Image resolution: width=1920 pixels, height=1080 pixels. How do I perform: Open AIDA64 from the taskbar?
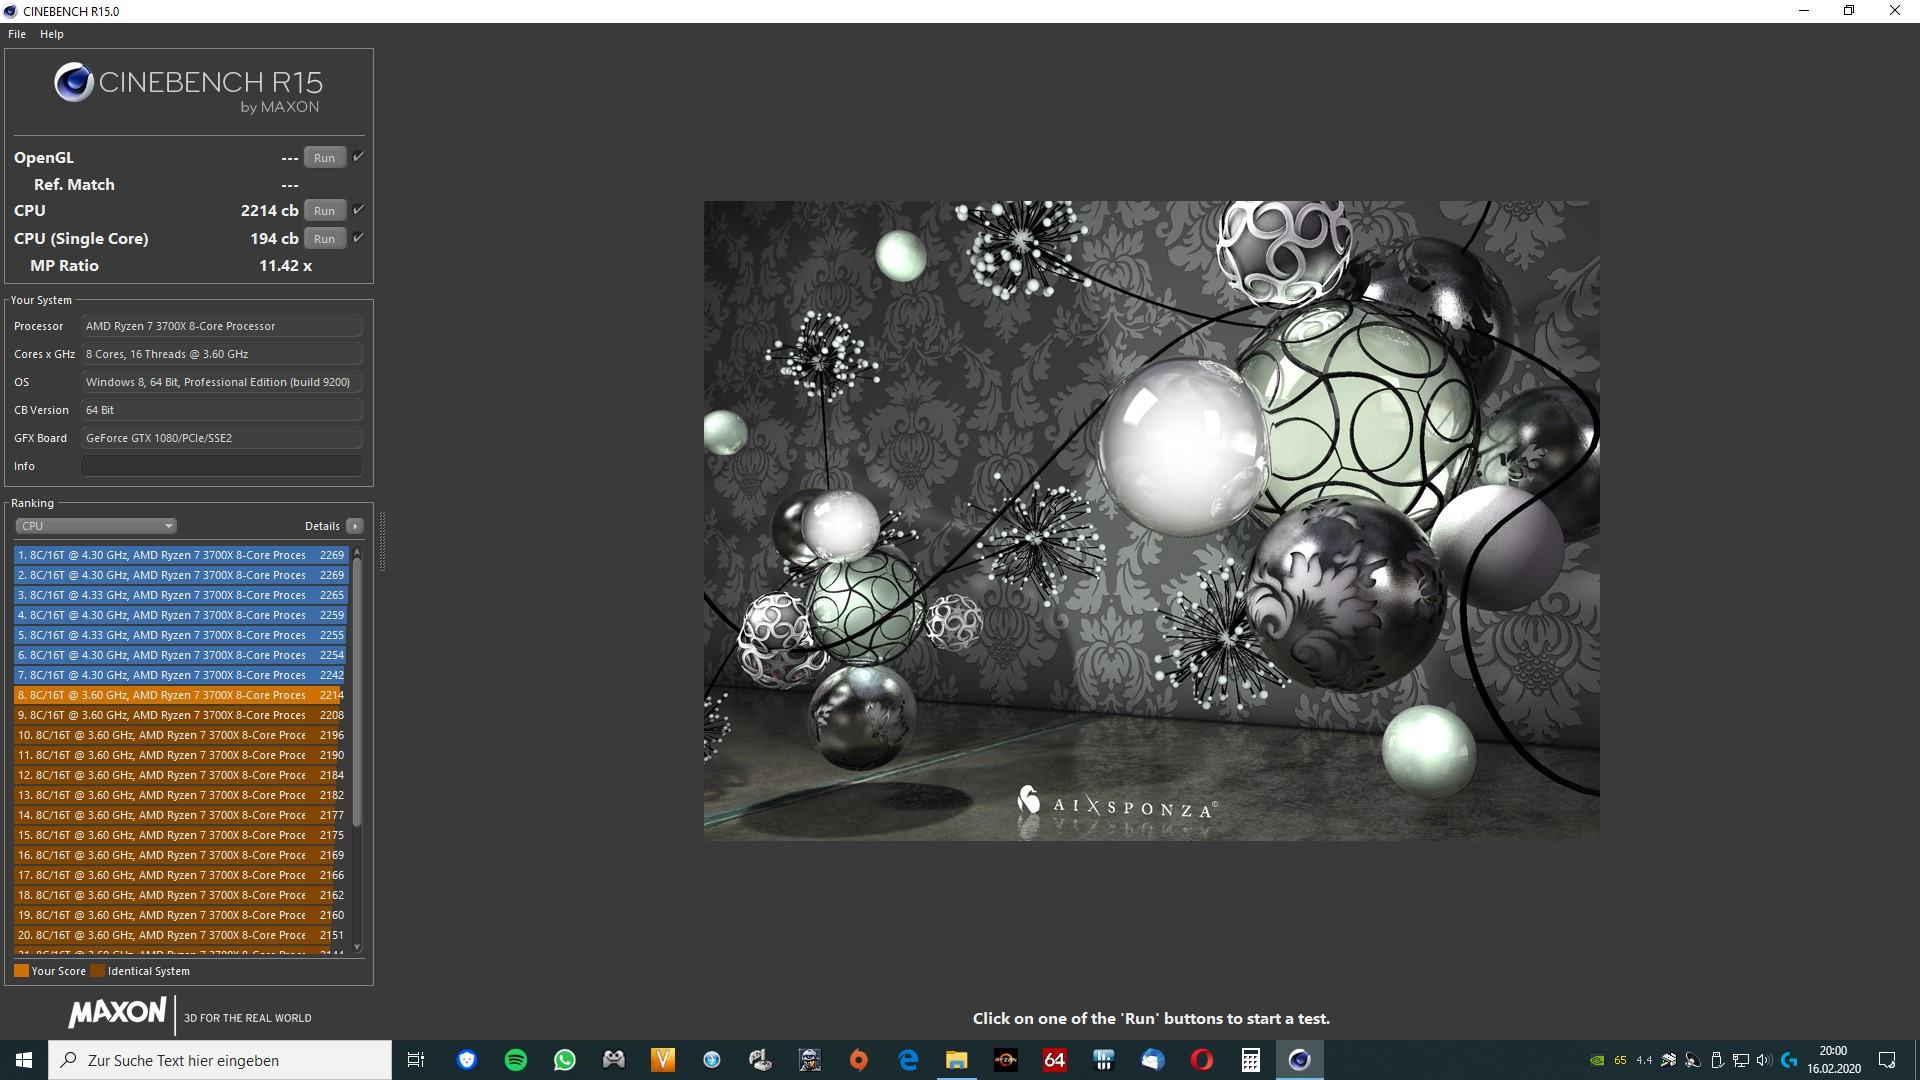point(1055,1060)
